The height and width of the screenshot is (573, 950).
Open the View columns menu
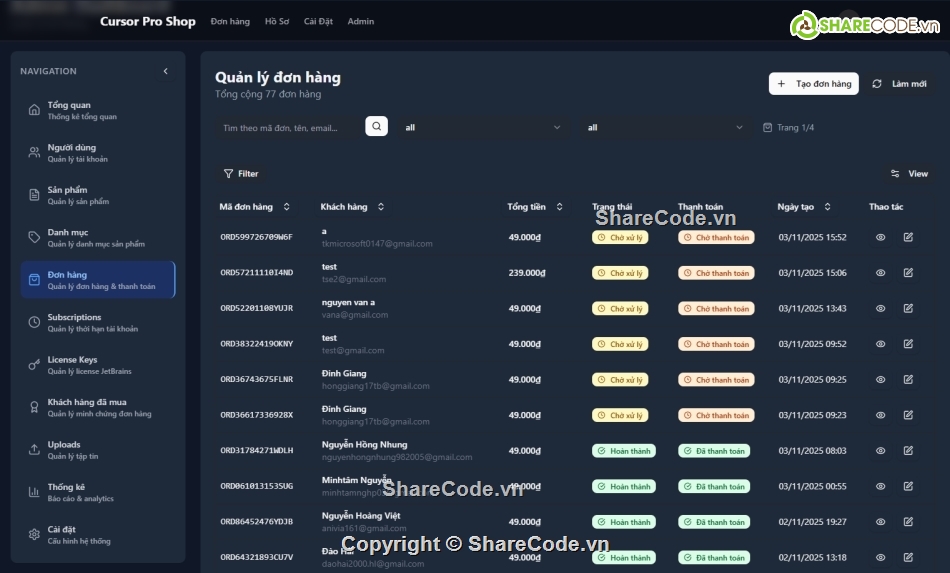(x=909, y=174)
